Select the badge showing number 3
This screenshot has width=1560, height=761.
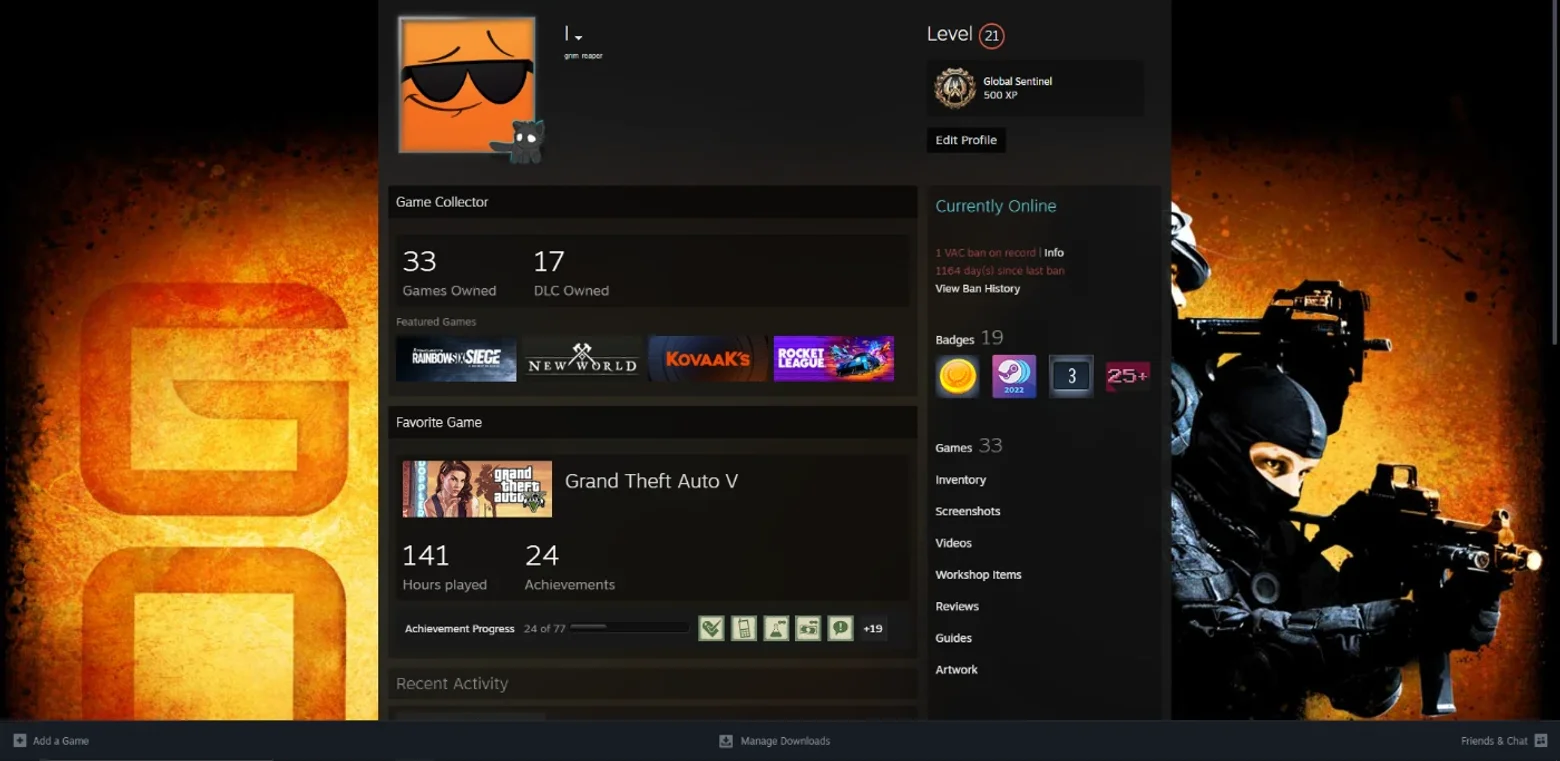tap(1071, 377)
